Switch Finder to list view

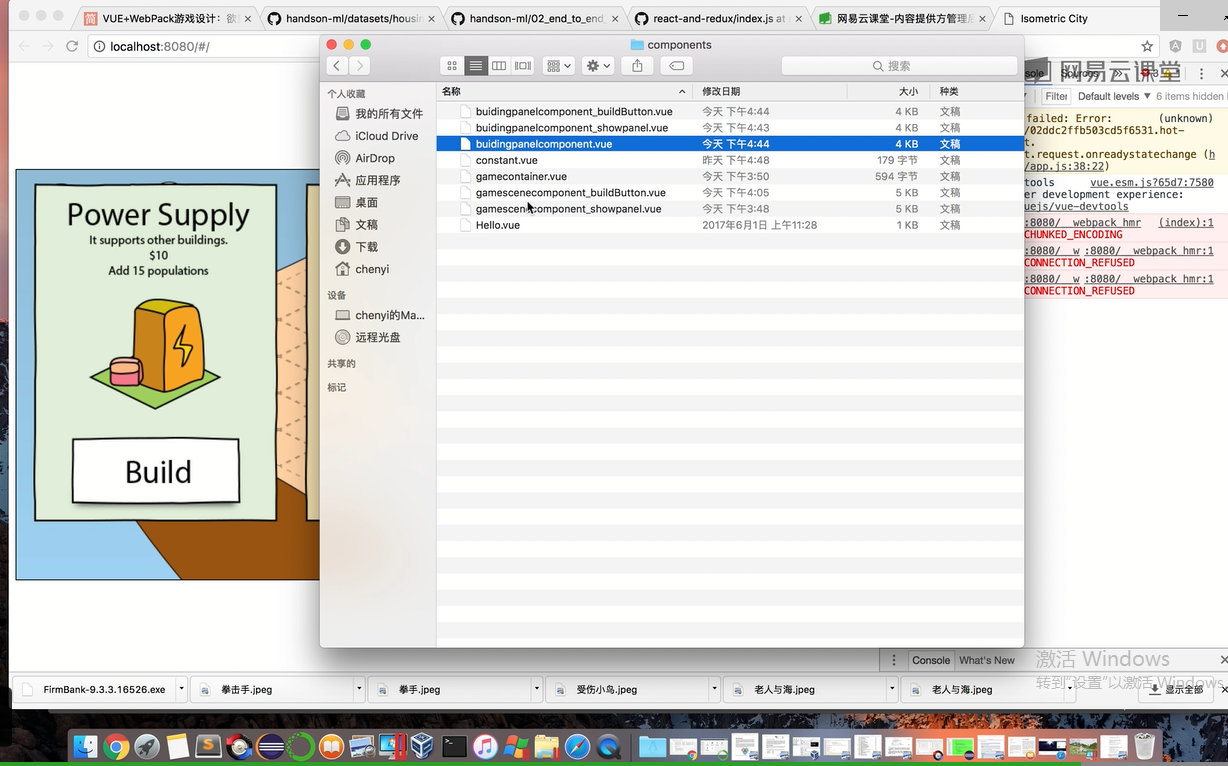[476, 65]
